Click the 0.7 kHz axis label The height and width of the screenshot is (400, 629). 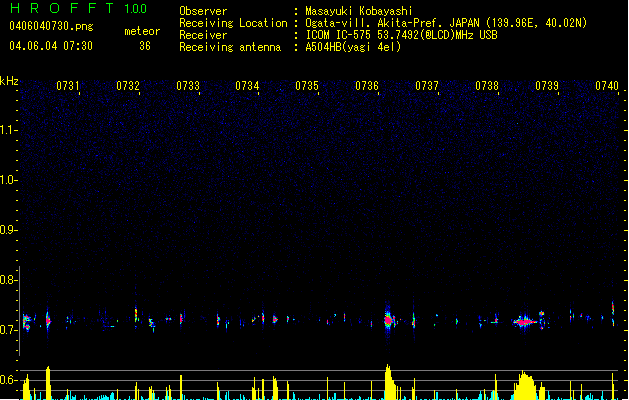pyautogui.click(x=8, y=330)
